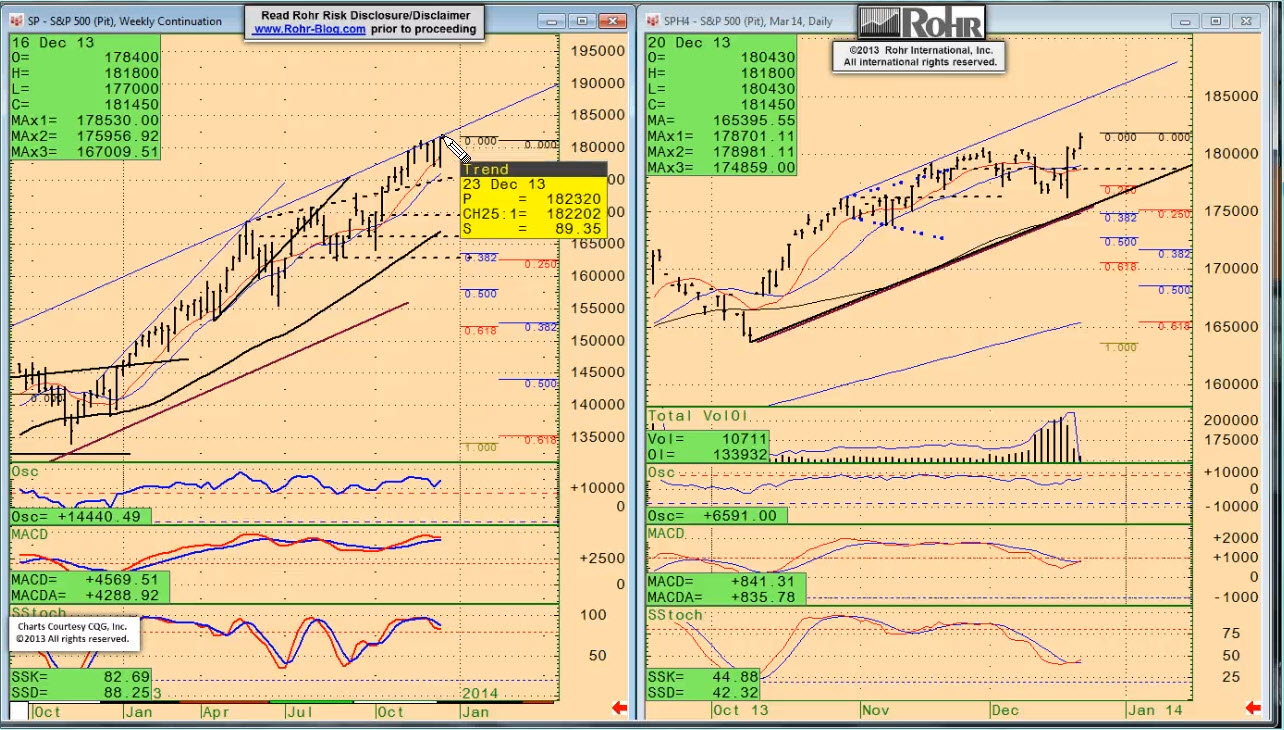This screenshot has width=1284, height=730.
Task: Maximize the weekly continuation chart window
Action: click(582, 20)
